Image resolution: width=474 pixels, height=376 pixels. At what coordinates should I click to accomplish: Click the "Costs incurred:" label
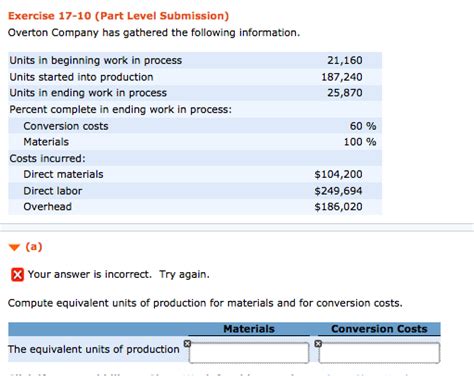click(x=47, y=158)
